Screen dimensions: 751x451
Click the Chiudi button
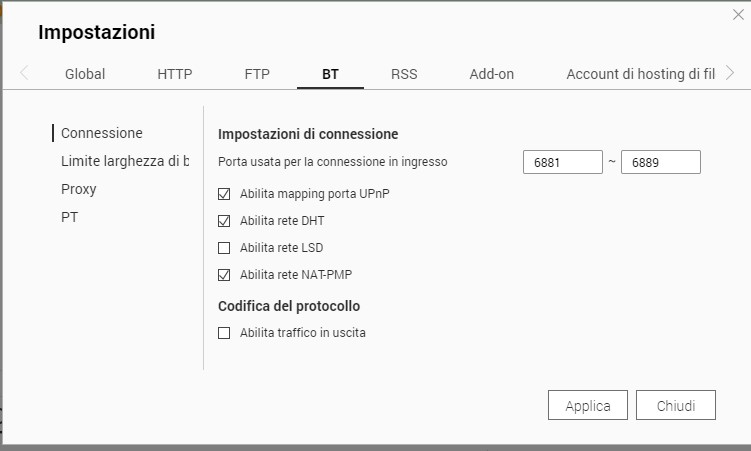676,405
